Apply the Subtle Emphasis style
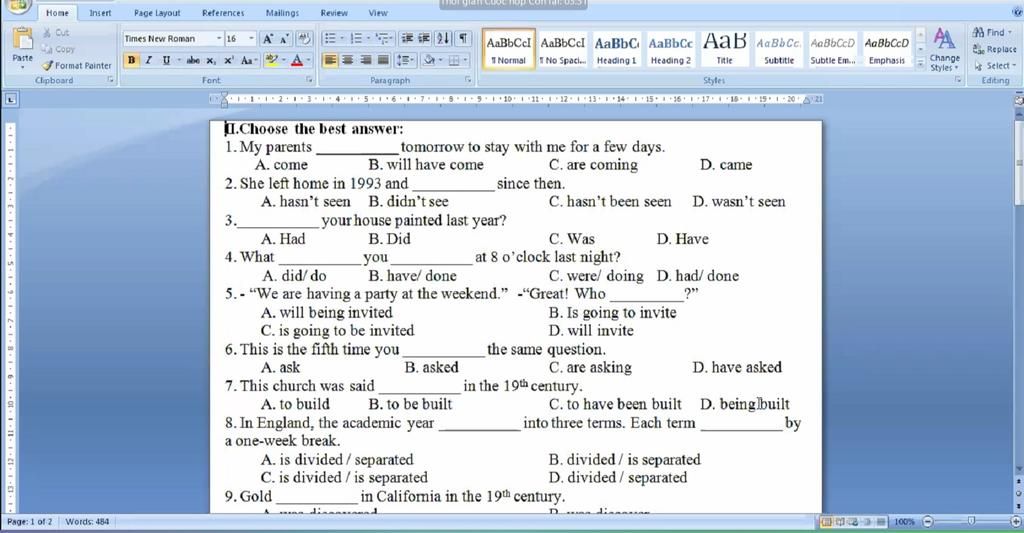This screenshot has width=1024, height=533. (x=833, y=49)
